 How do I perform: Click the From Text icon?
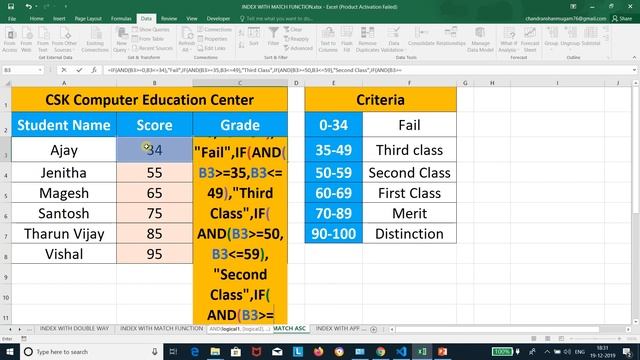click(42, 40)
